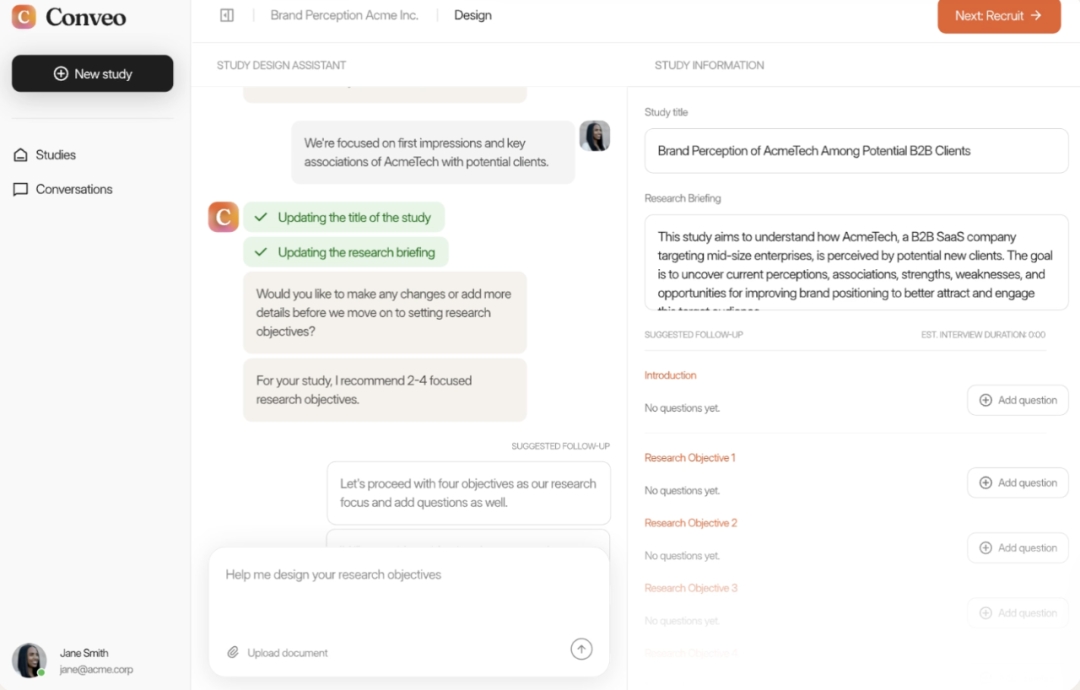
Task: Add question to Introduction section
Action: [1017, 400]
